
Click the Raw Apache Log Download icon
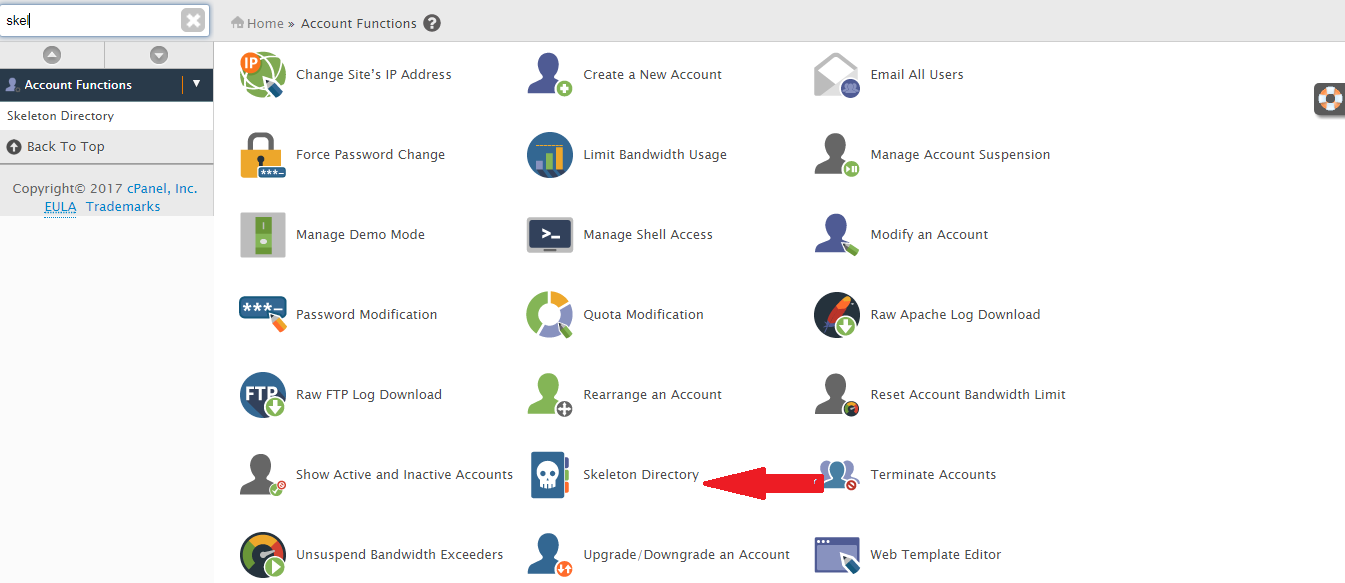point(837,315)
